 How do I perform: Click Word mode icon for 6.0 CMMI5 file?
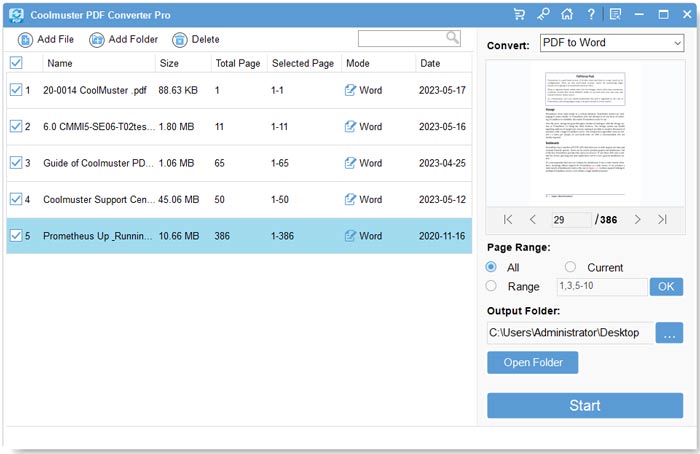[x=350, y=127]
